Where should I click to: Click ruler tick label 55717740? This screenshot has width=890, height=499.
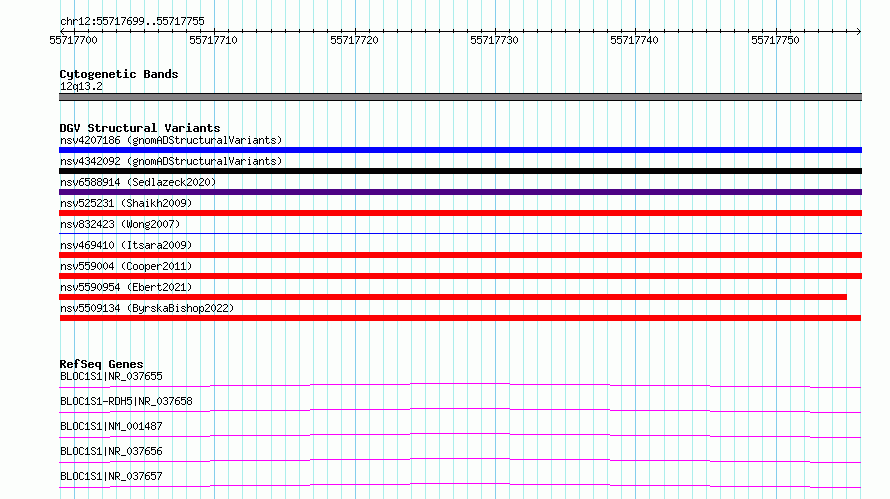click(x=635, y=40)
